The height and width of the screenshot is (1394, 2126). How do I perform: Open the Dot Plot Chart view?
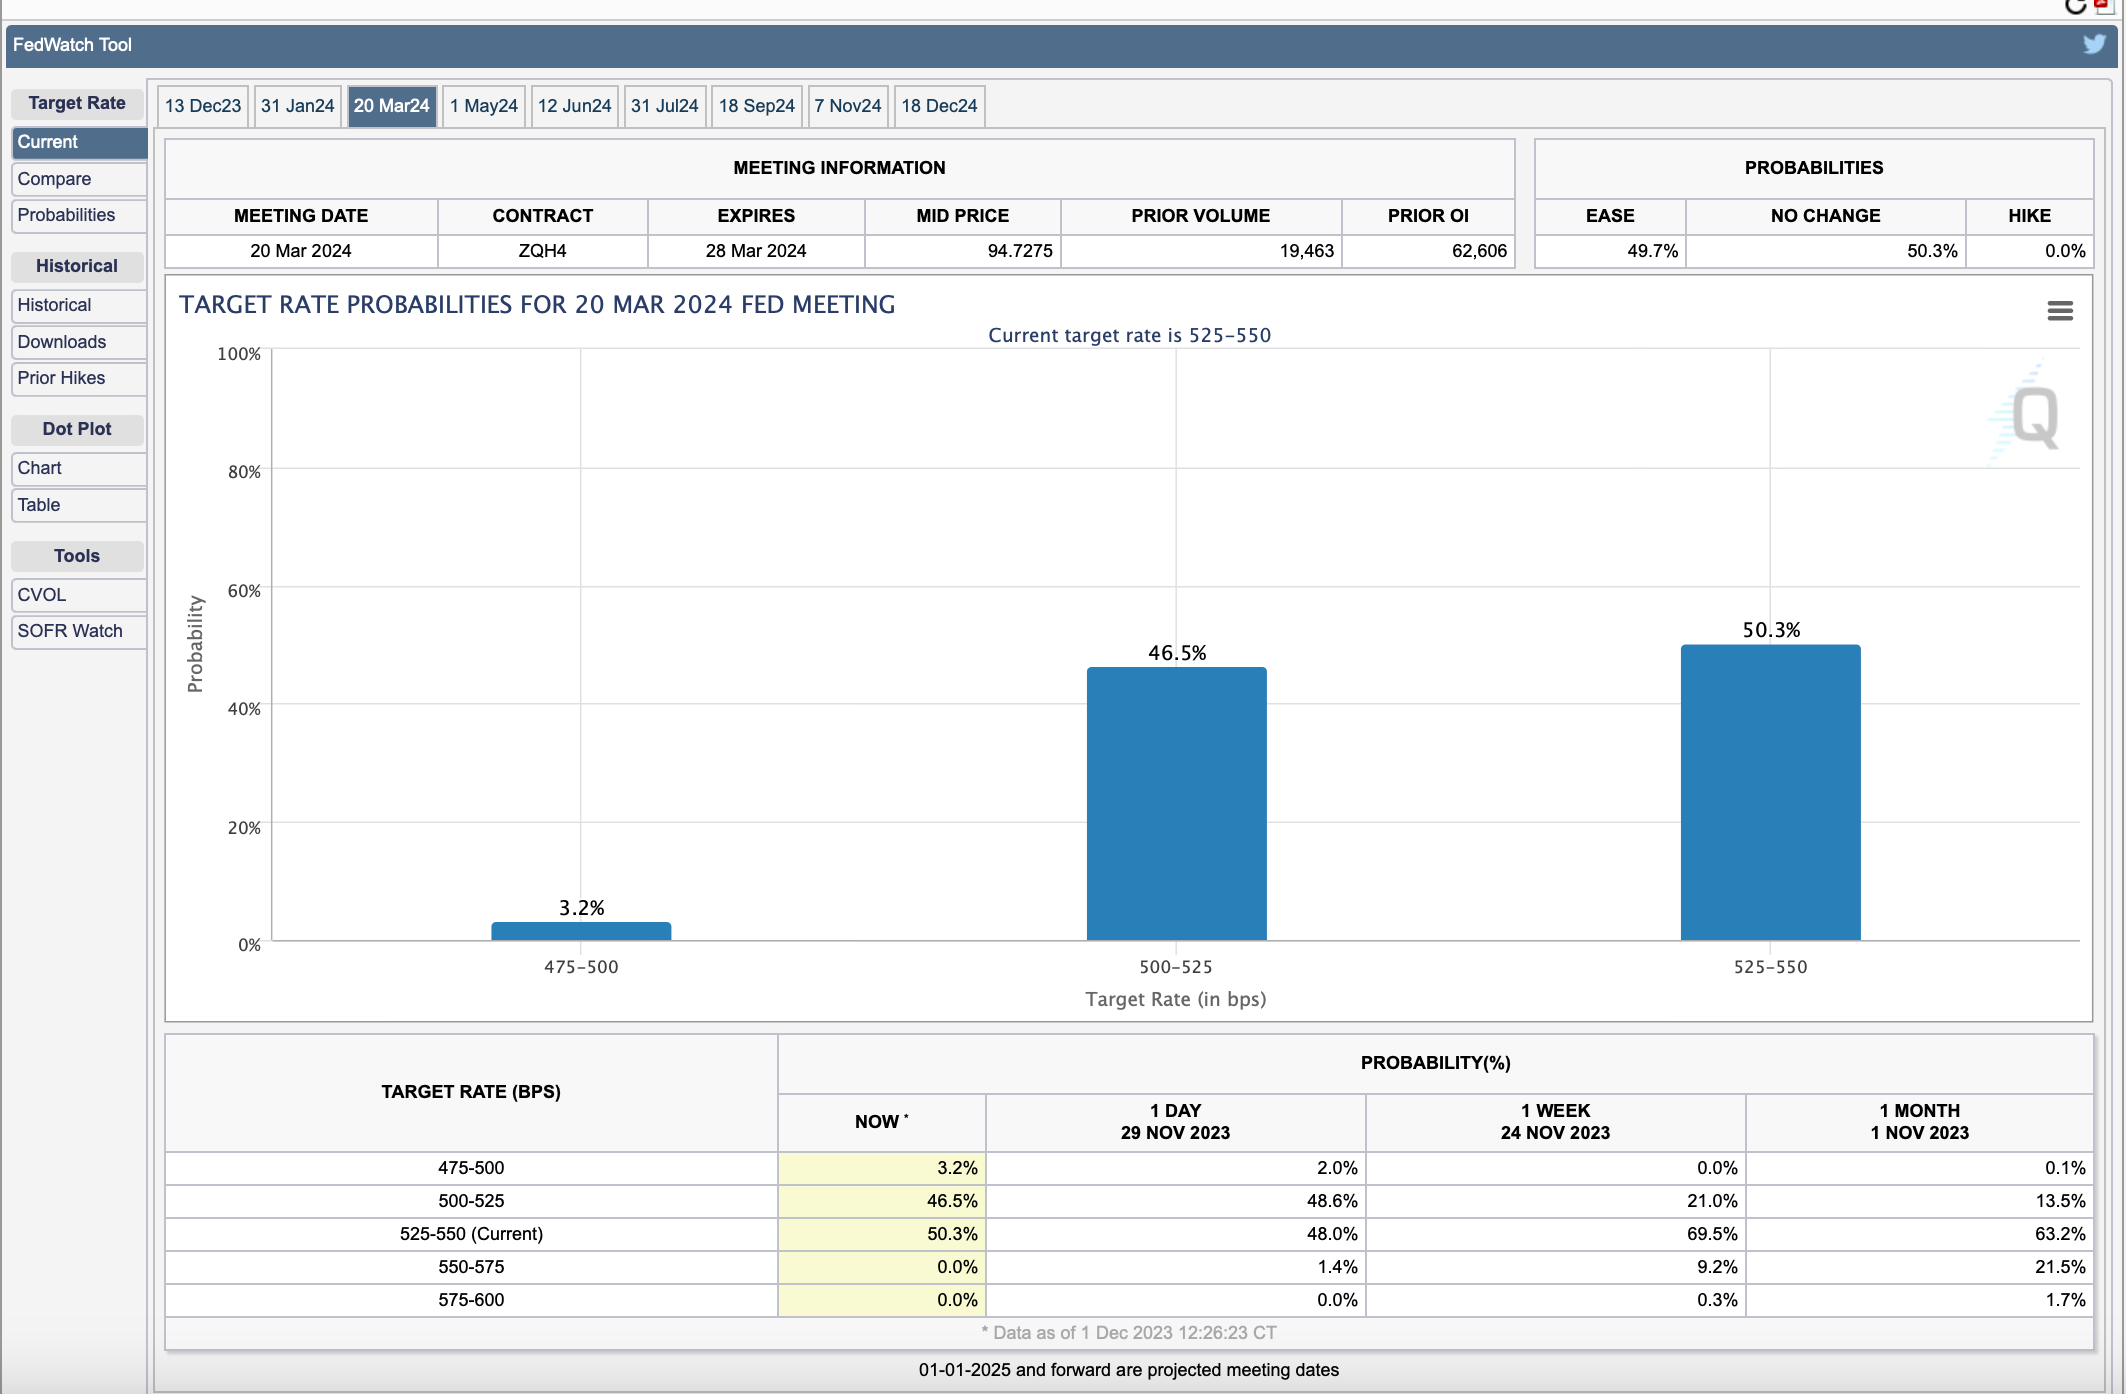pos(79,468)
